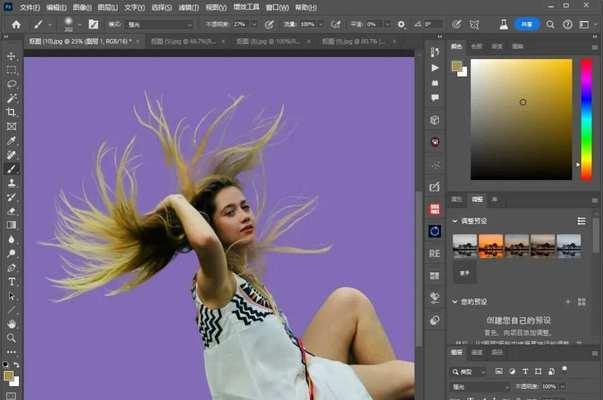Swap foreground and background colors
The image size is (603, 400).
tap(17, 365)
